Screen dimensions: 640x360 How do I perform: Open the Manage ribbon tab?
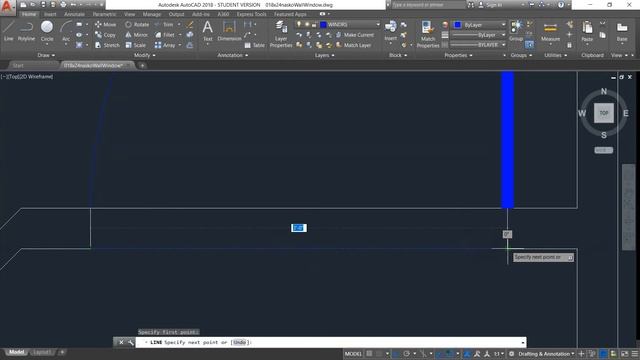pyautogui.click(x=151, y=14)
